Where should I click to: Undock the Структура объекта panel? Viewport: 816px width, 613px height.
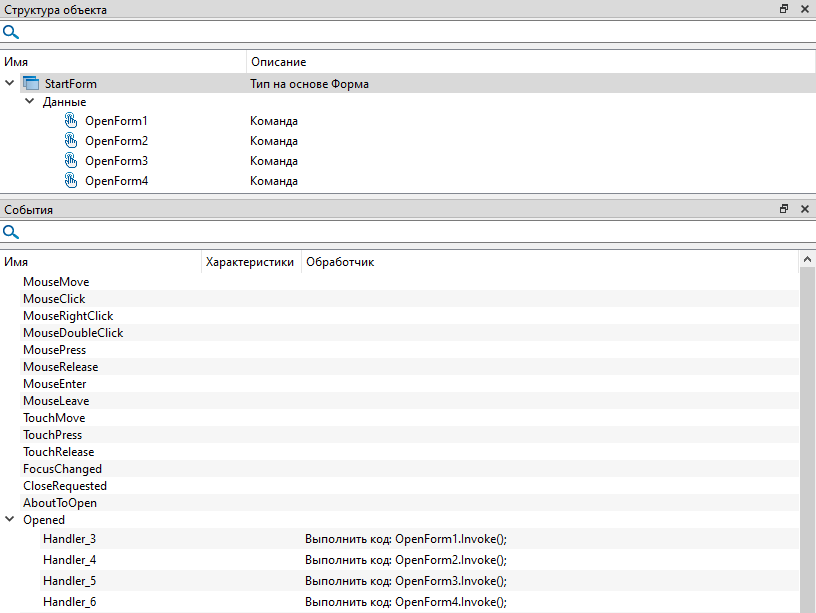pyautogui.click(x=784, y=9)
